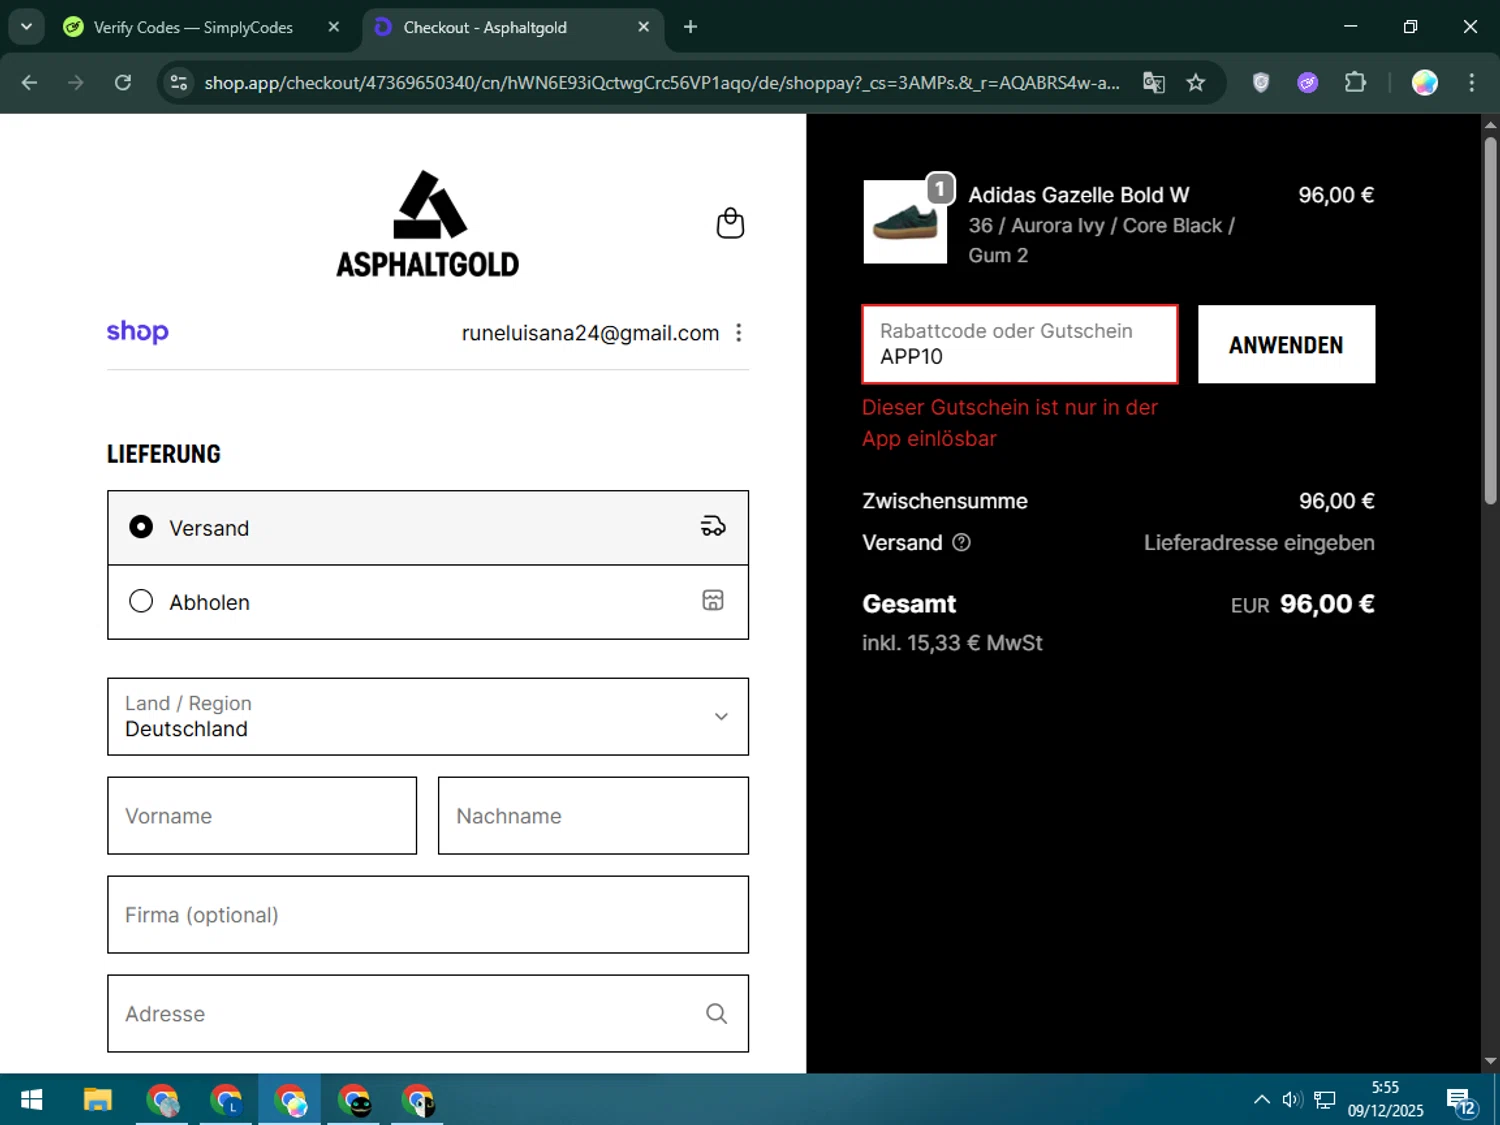
Task: Click the LIEFERUNG section heading
Action: click(164, 454)
